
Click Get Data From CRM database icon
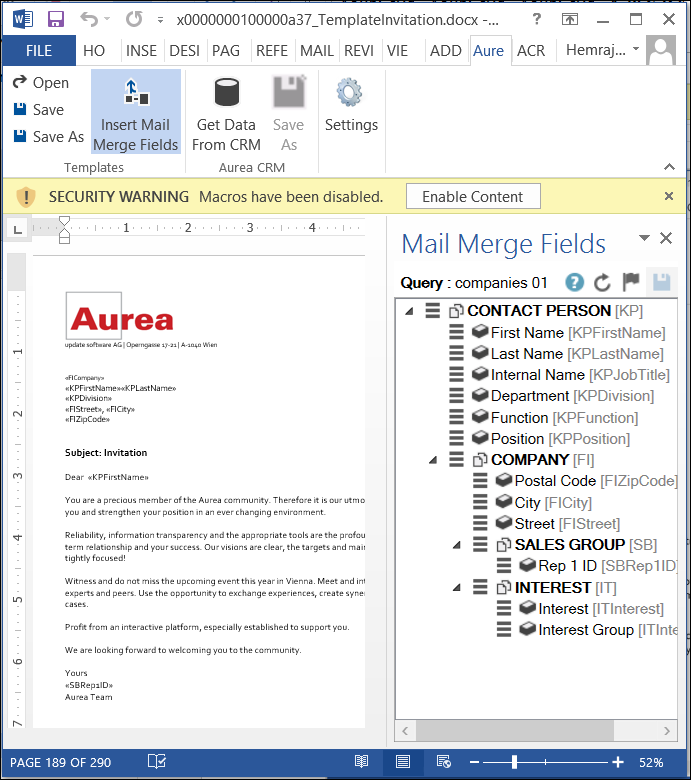(x=227, y=92)
